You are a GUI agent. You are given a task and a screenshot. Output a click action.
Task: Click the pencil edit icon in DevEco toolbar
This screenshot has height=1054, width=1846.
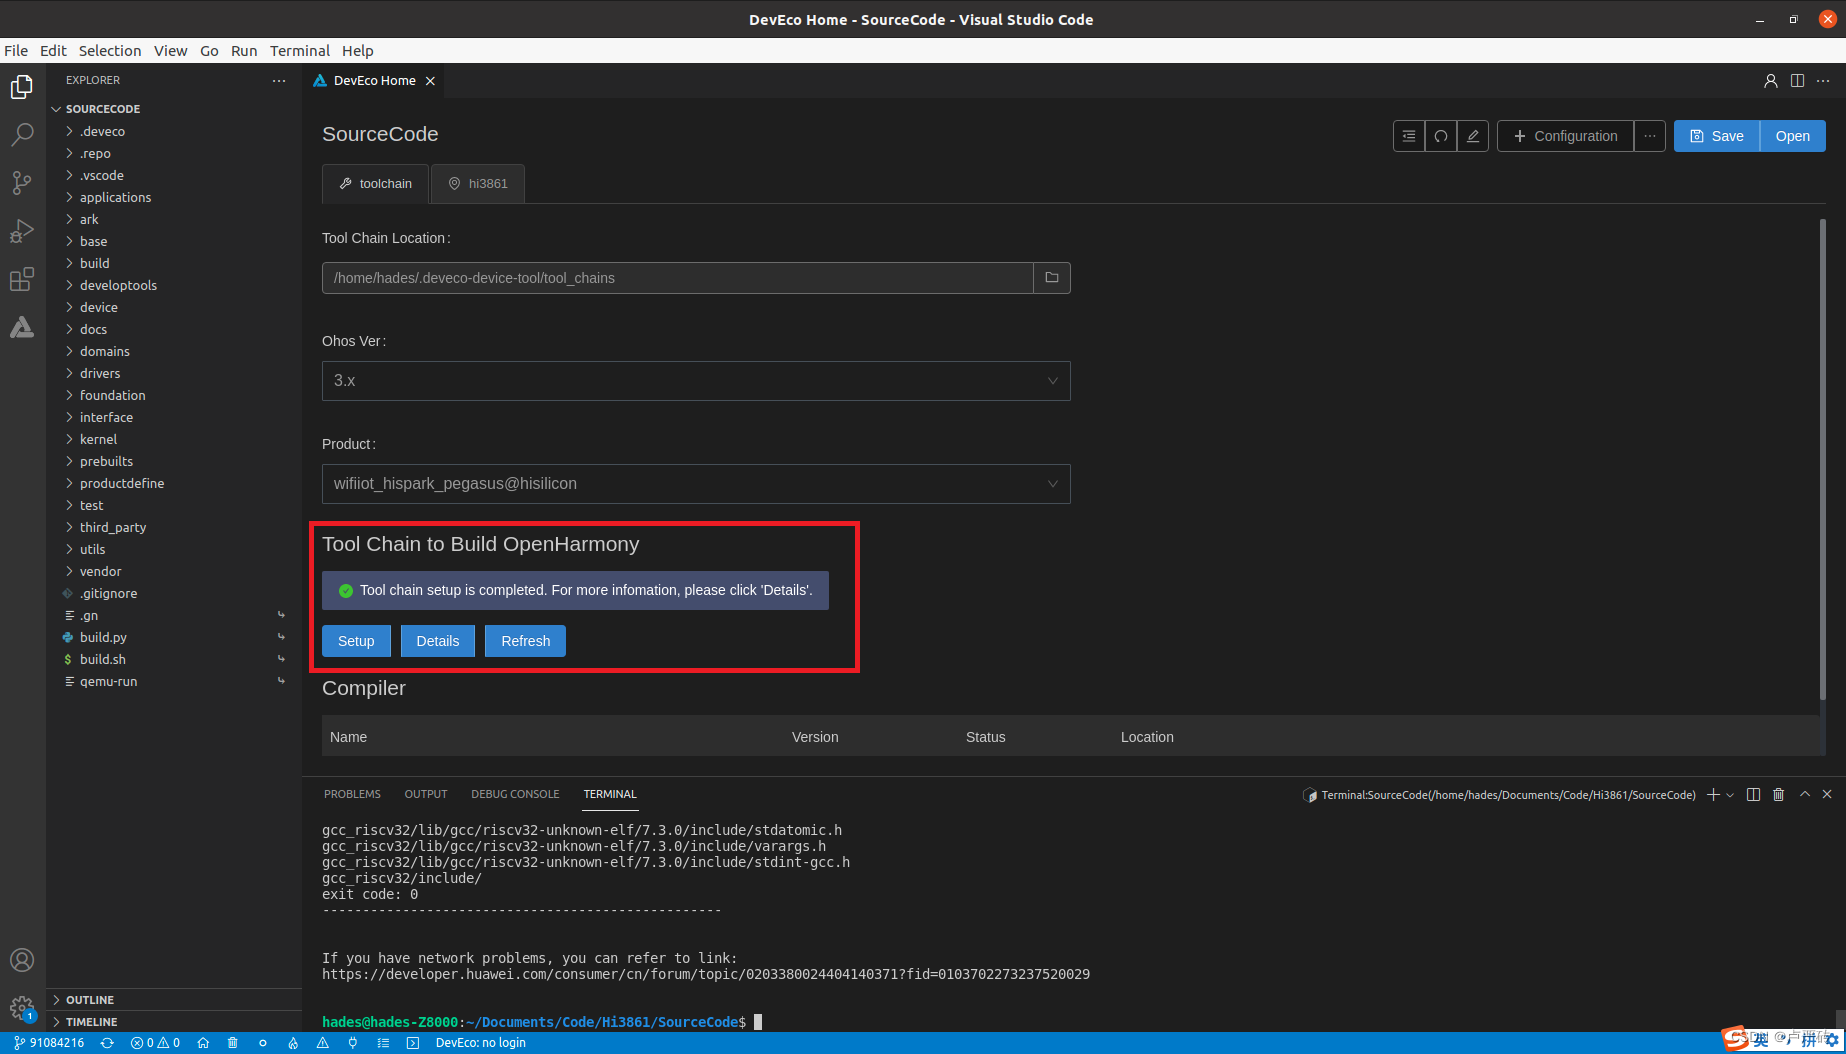pos(1473,136)
